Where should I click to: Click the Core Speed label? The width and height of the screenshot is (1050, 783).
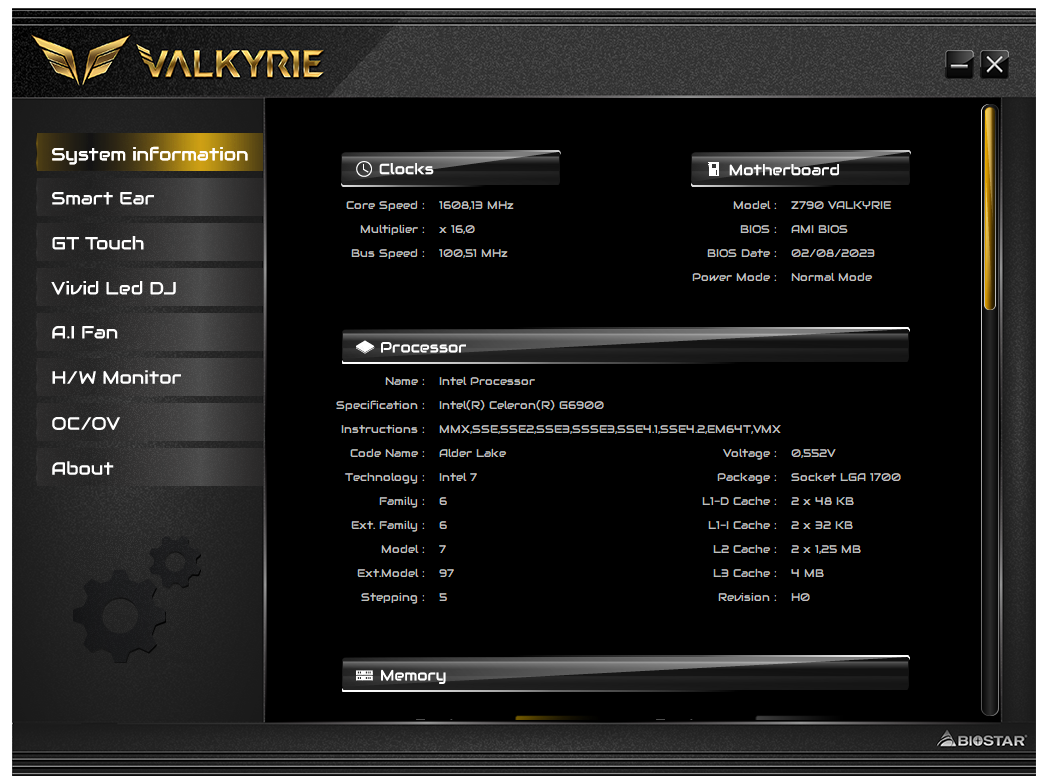point(385,205)
